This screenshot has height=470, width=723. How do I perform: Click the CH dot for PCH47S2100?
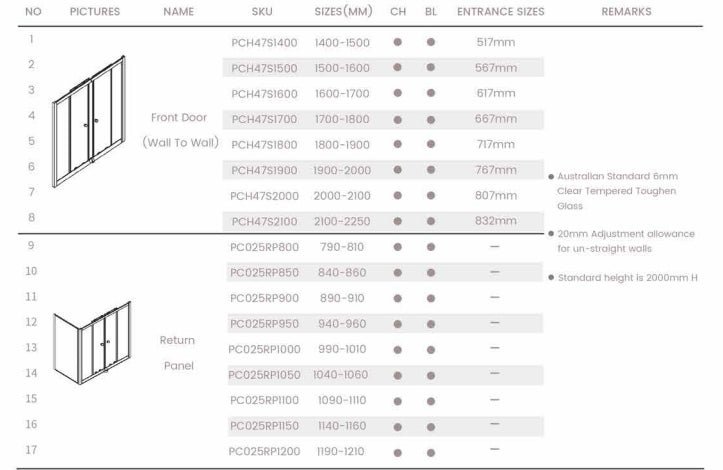pos(397,221)
